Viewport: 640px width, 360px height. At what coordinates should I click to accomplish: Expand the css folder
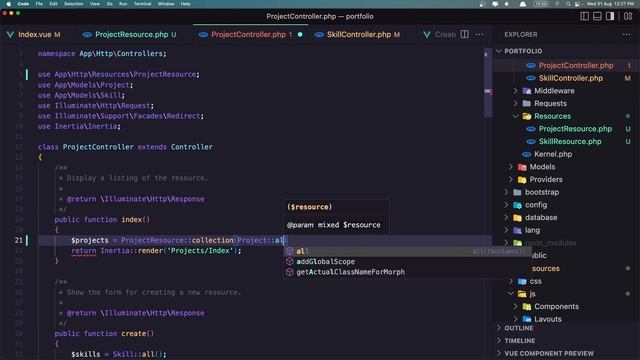(535, 281)
